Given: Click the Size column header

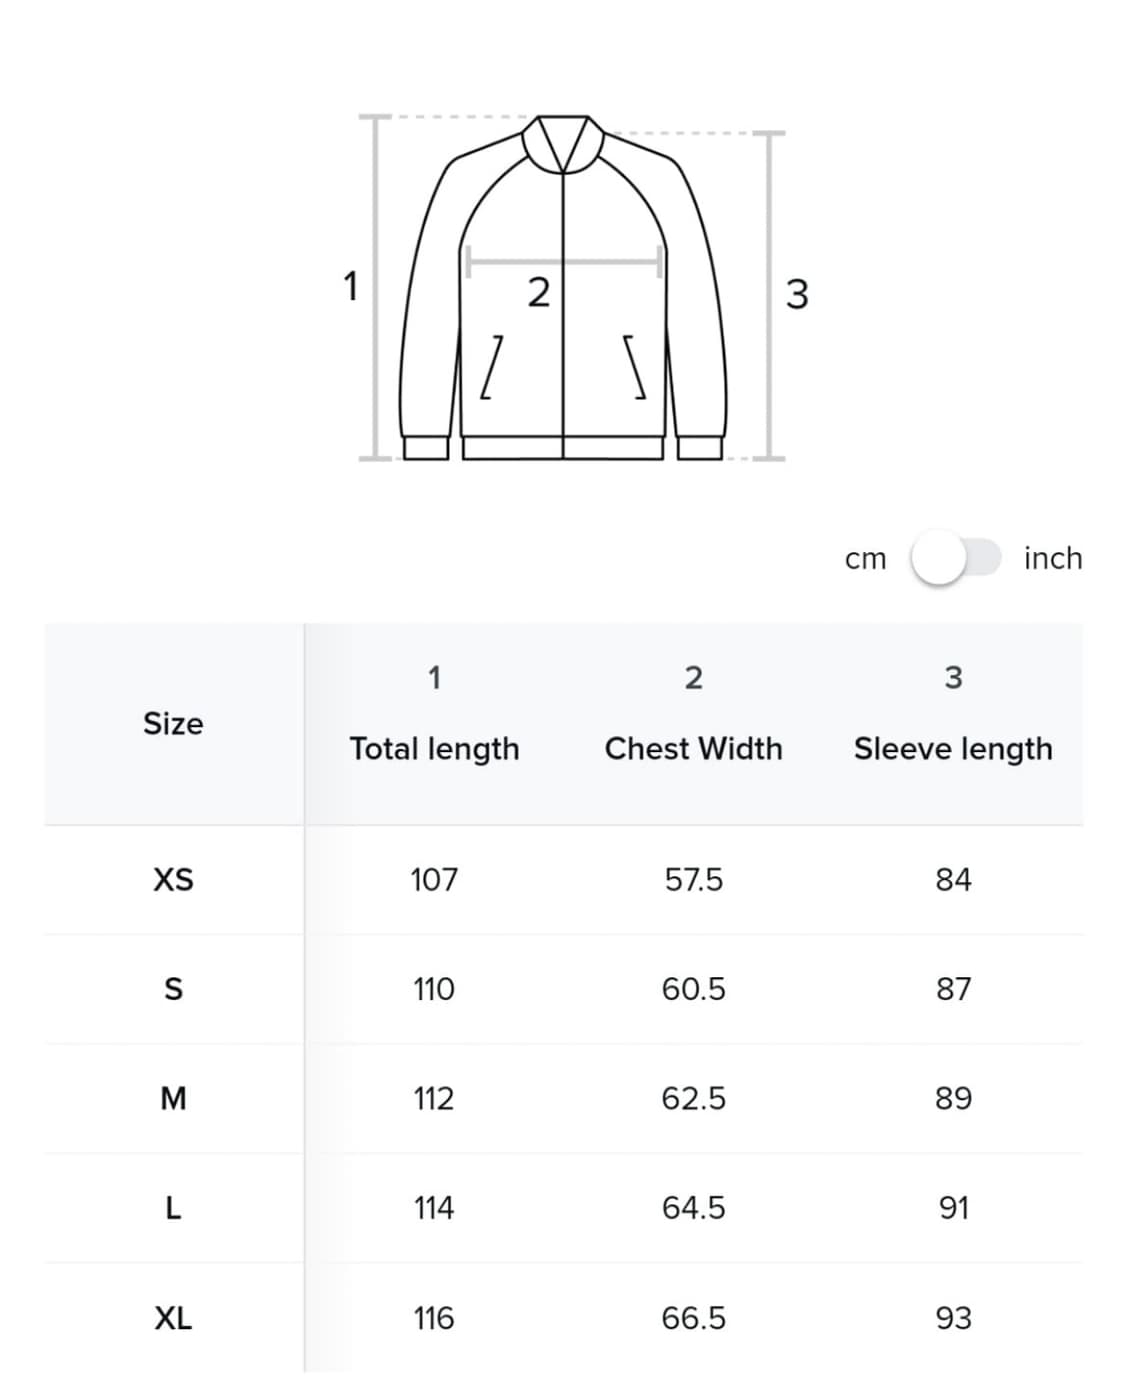Looking at the screenshot, I should (x=173, y=723).
